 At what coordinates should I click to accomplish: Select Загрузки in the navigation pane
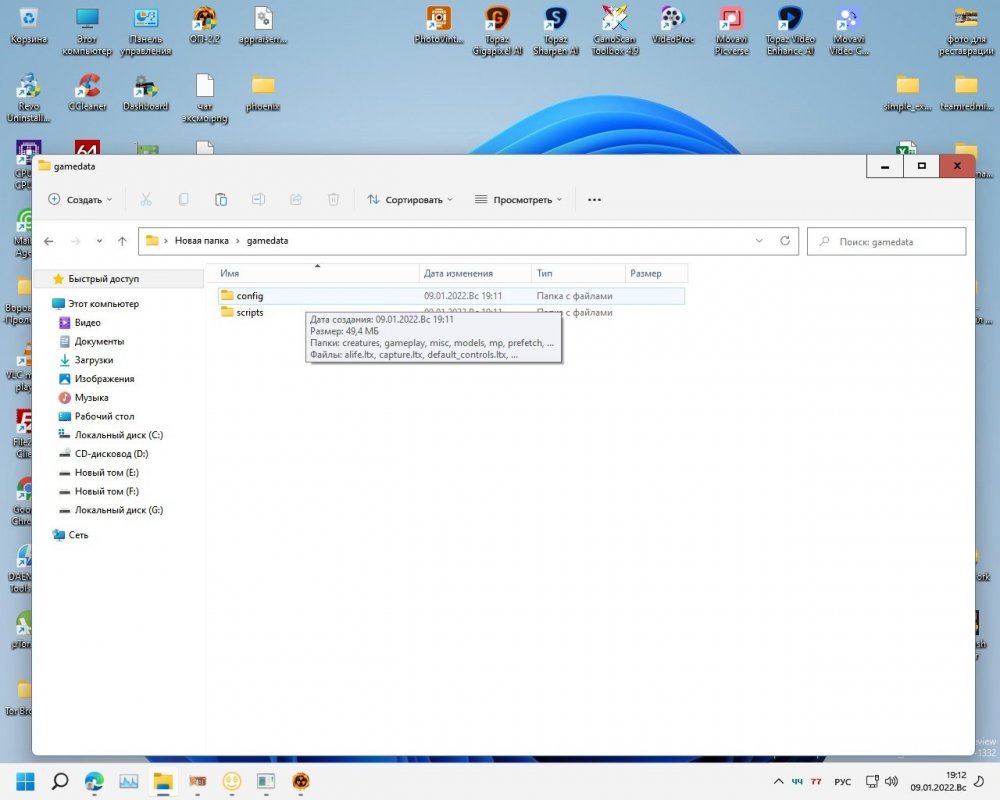click(93, 360)
